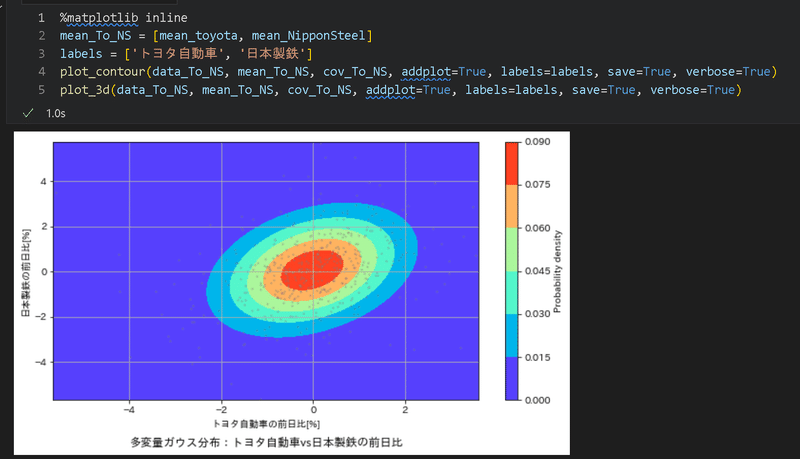Click the plot_contour function name

click(x=103, y=72)
